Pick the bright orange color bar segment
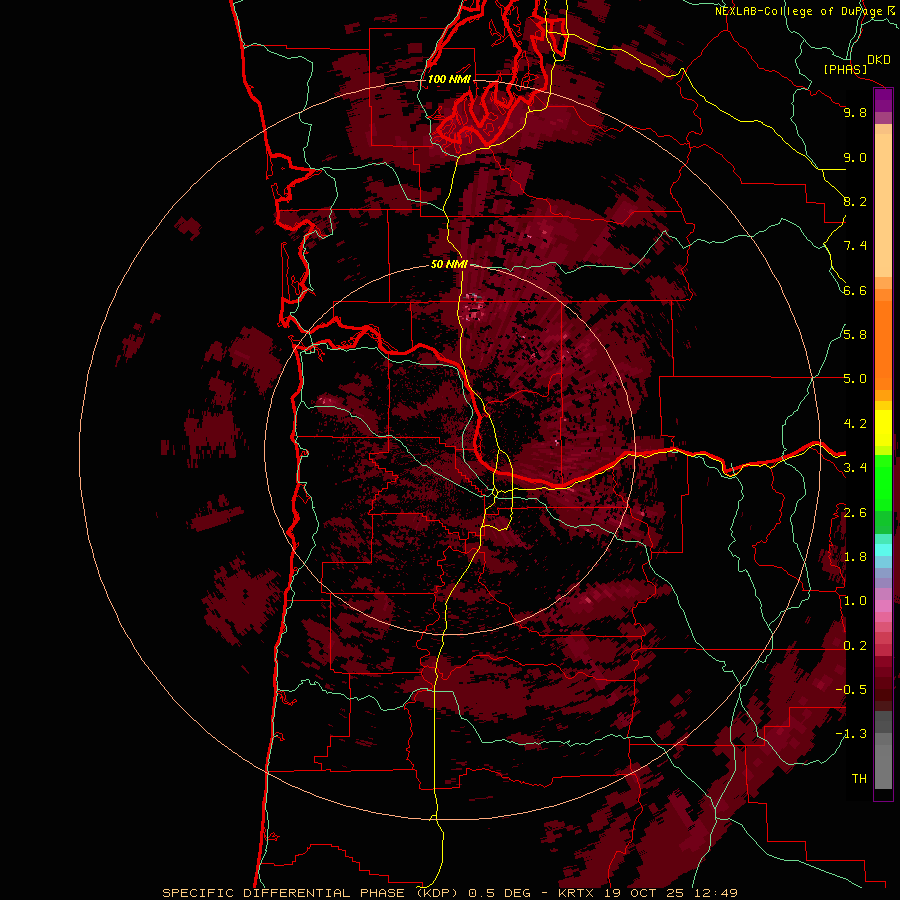The height and width of the screenshot is (900, 900). pos(883,346)
